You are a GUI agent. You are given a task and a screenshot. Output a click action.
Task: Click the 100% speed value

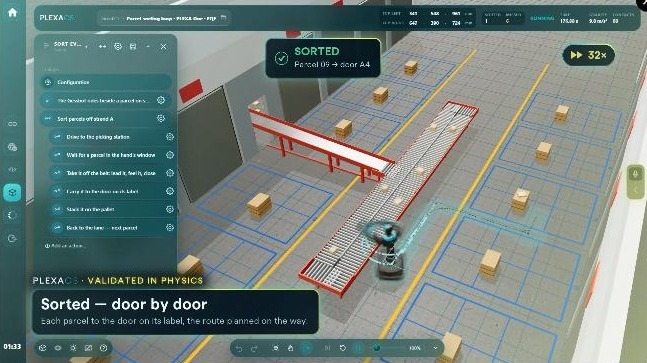coord(415,348)
